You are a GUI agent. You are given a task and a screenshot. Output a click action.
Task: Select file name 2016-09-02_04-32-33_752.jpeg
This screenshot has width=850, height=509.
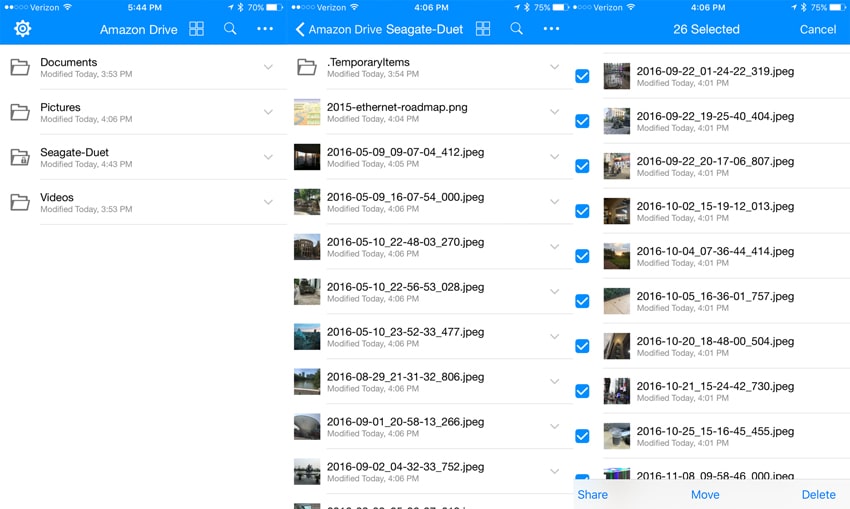click(405, 467)
